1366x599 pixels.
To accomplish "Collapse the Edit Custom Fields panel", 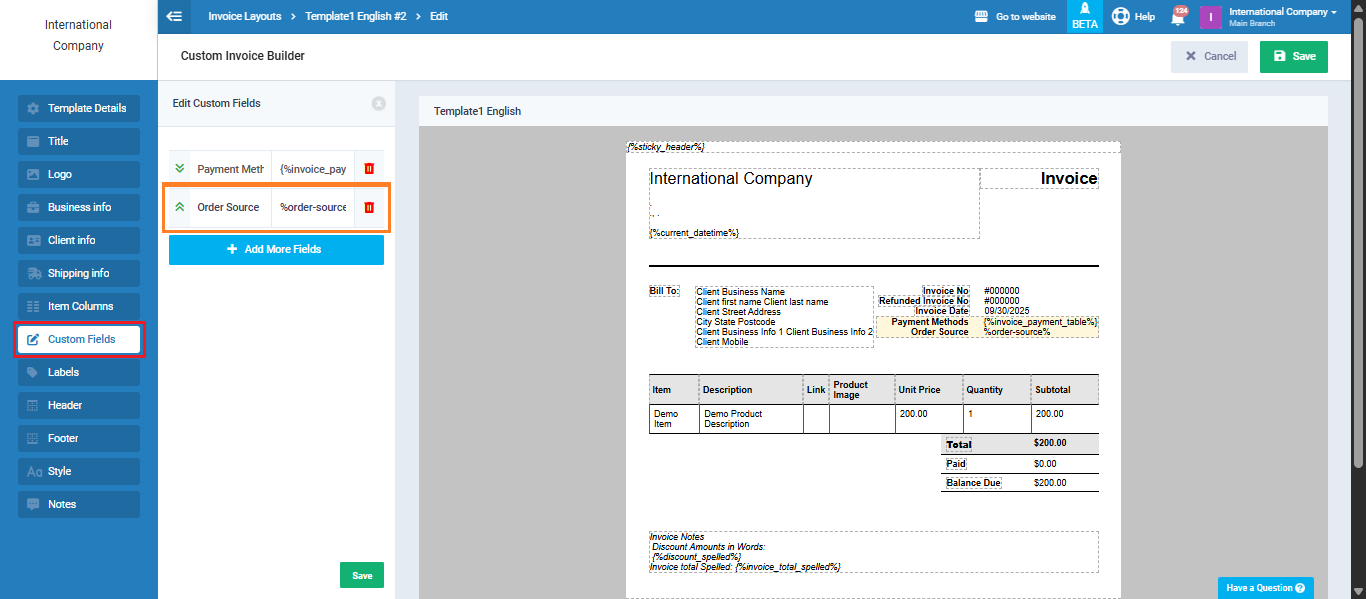I will (x=378, y=104).
